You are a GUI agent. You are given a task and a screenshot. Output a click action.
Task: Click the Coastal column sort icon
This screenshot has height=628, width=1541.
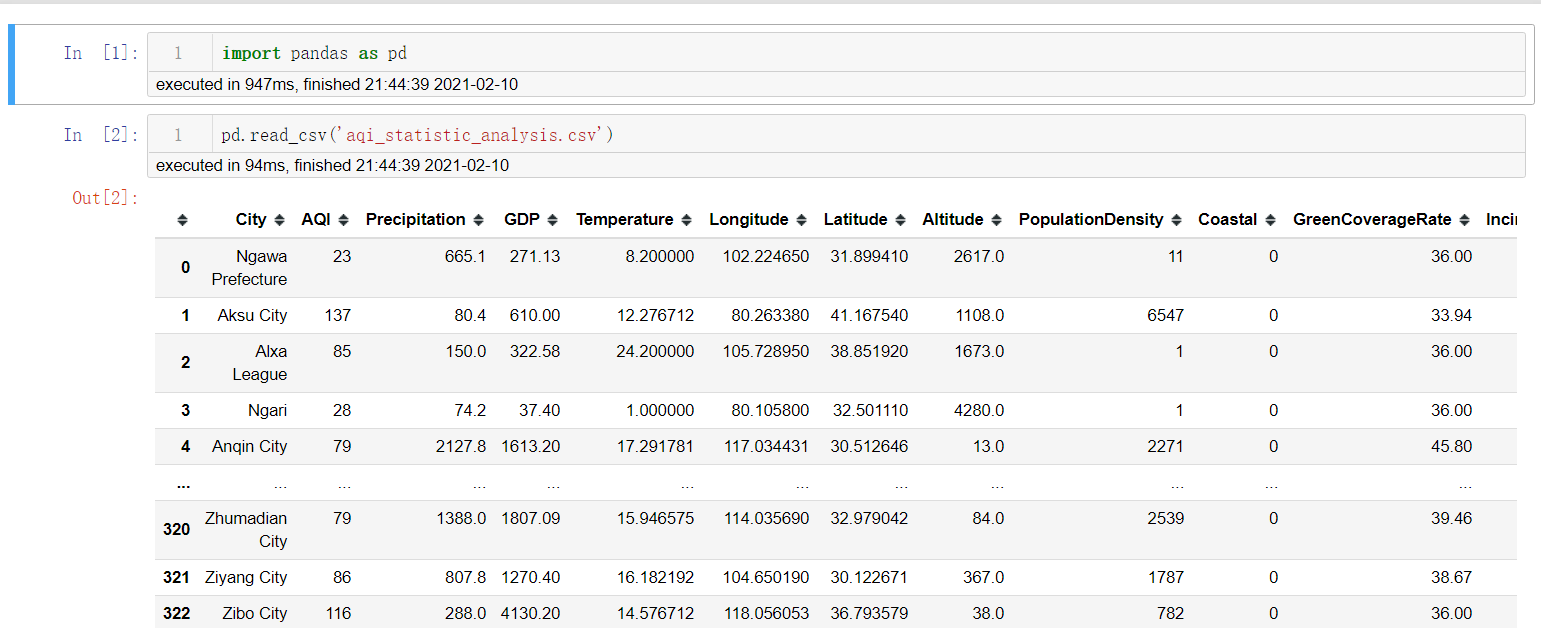click(1270, 220)
